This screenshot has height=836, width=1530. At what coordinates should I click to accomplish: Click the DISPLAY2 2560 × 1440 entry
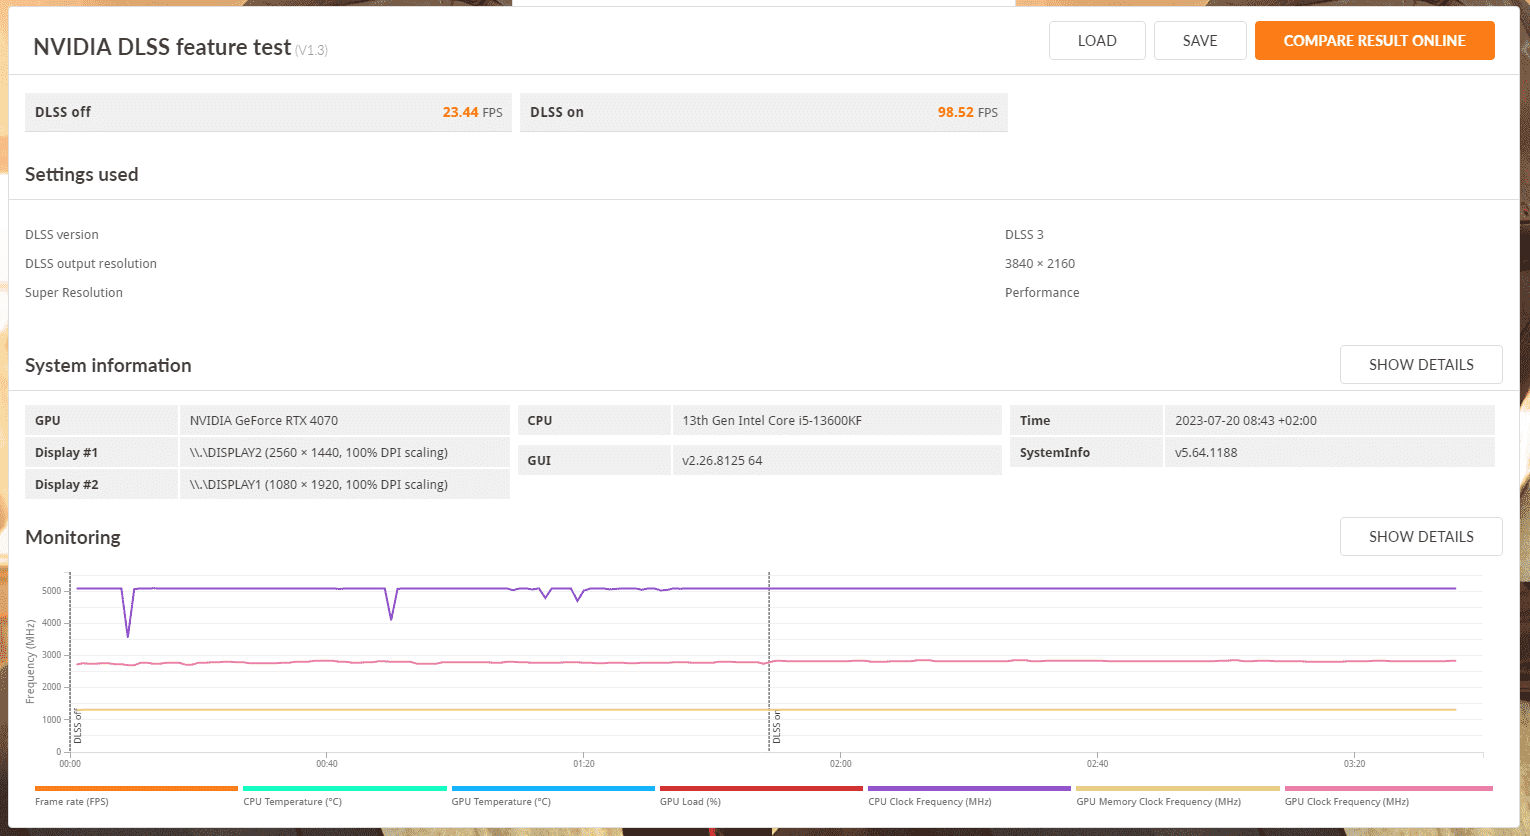click(x=319, y=453)
